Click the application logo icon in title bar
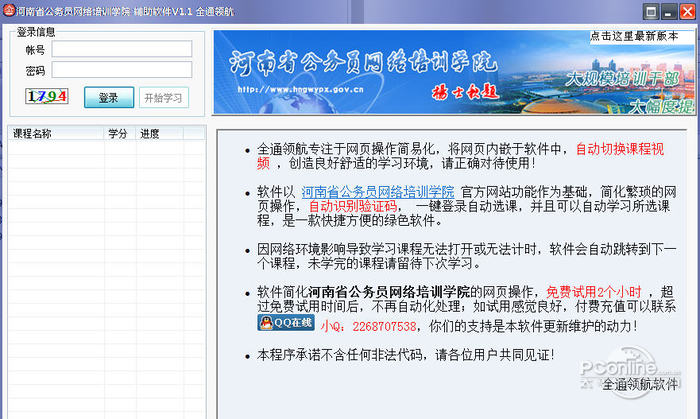This screenshot has width=700, height=419. [x=9, y=10]
